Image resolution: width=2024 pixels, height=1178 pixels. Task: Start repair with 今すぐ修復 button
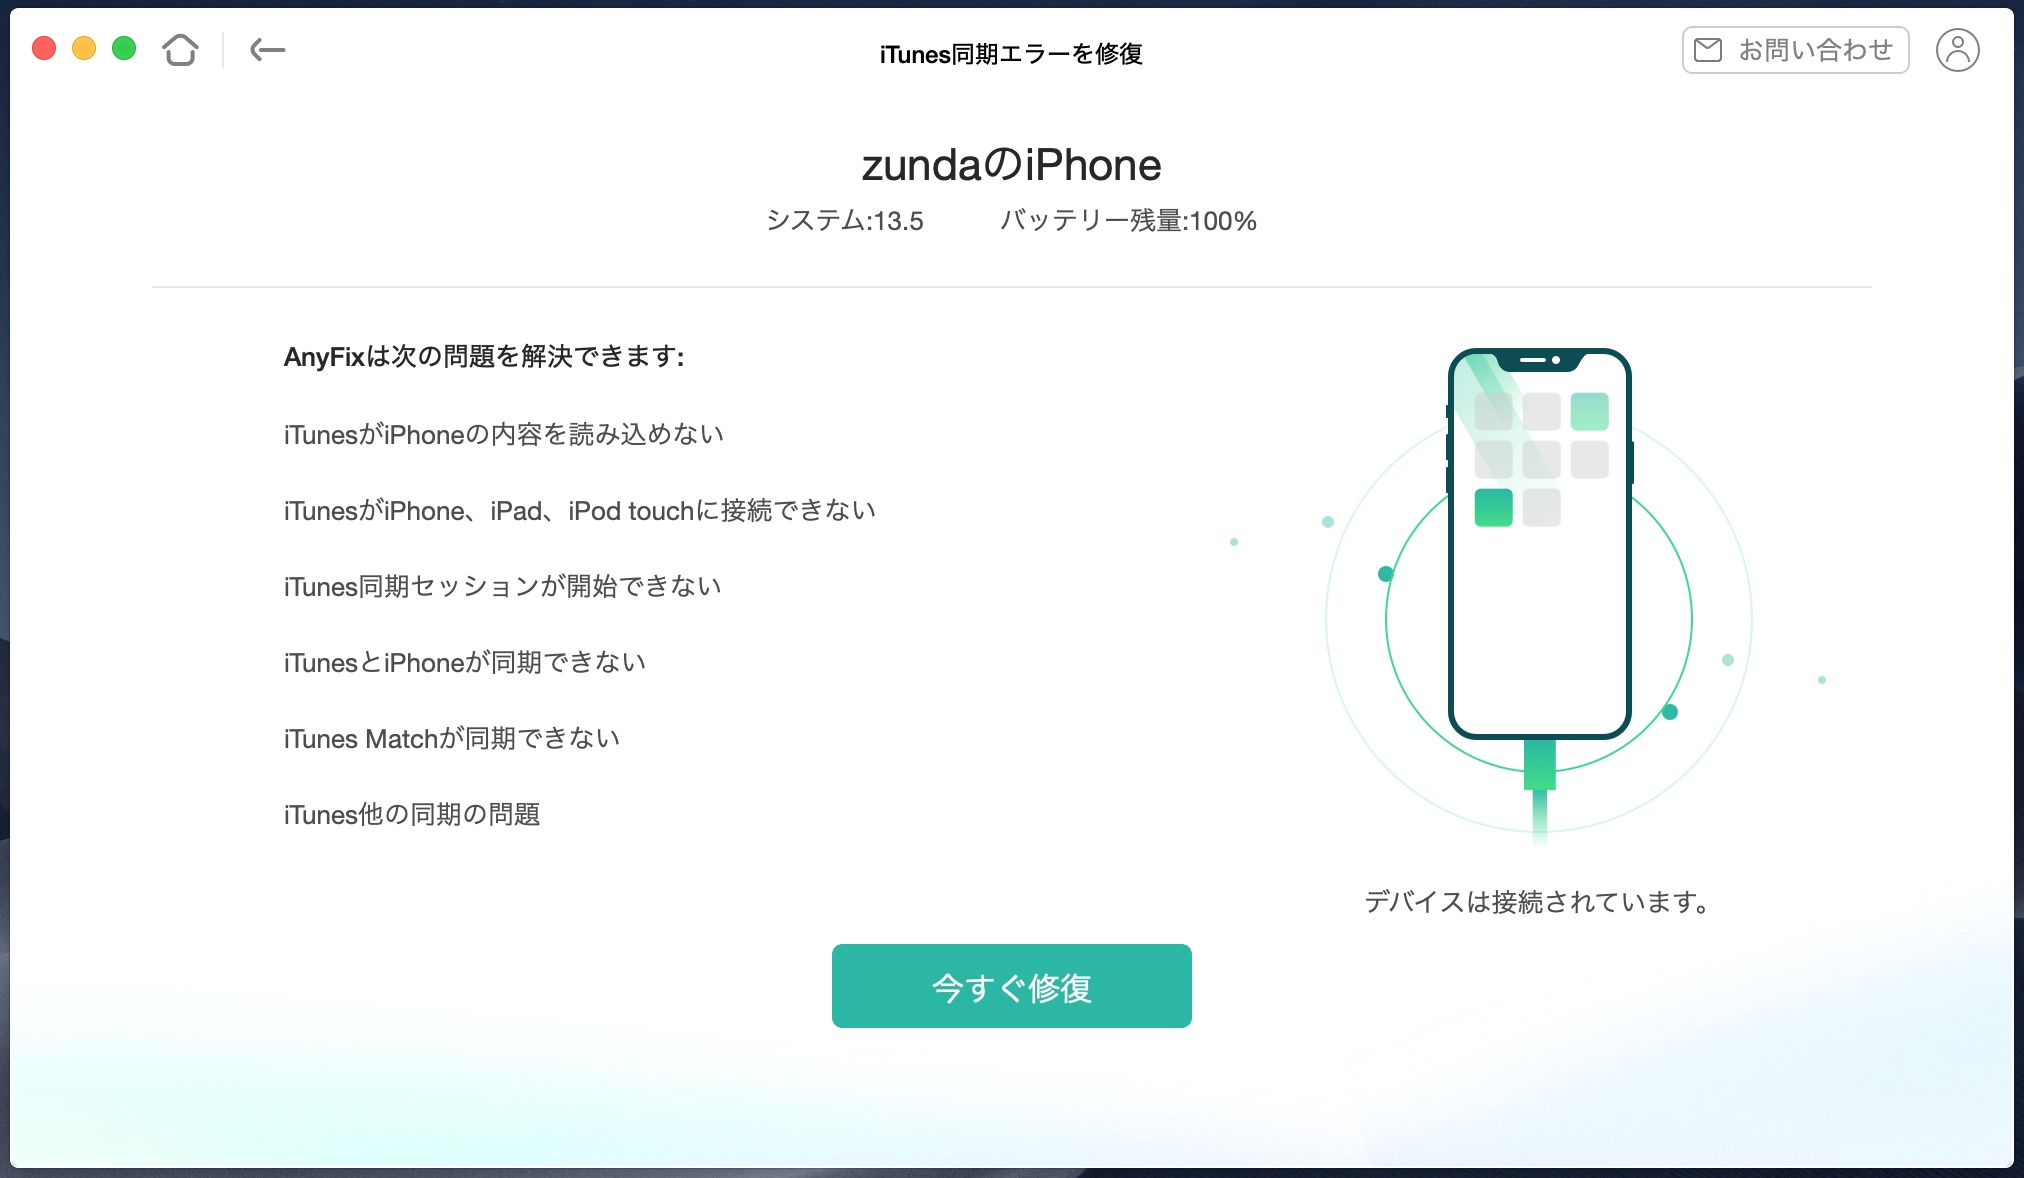(x=1011, y=986)
